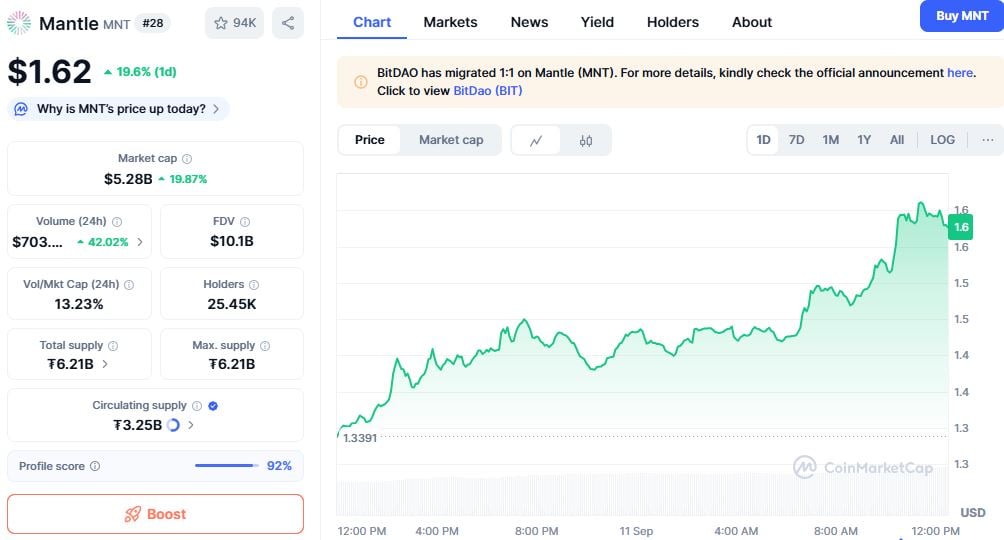
Task: Open Market cap info icon
Action: pyautogui.click(x=187, y=159)
